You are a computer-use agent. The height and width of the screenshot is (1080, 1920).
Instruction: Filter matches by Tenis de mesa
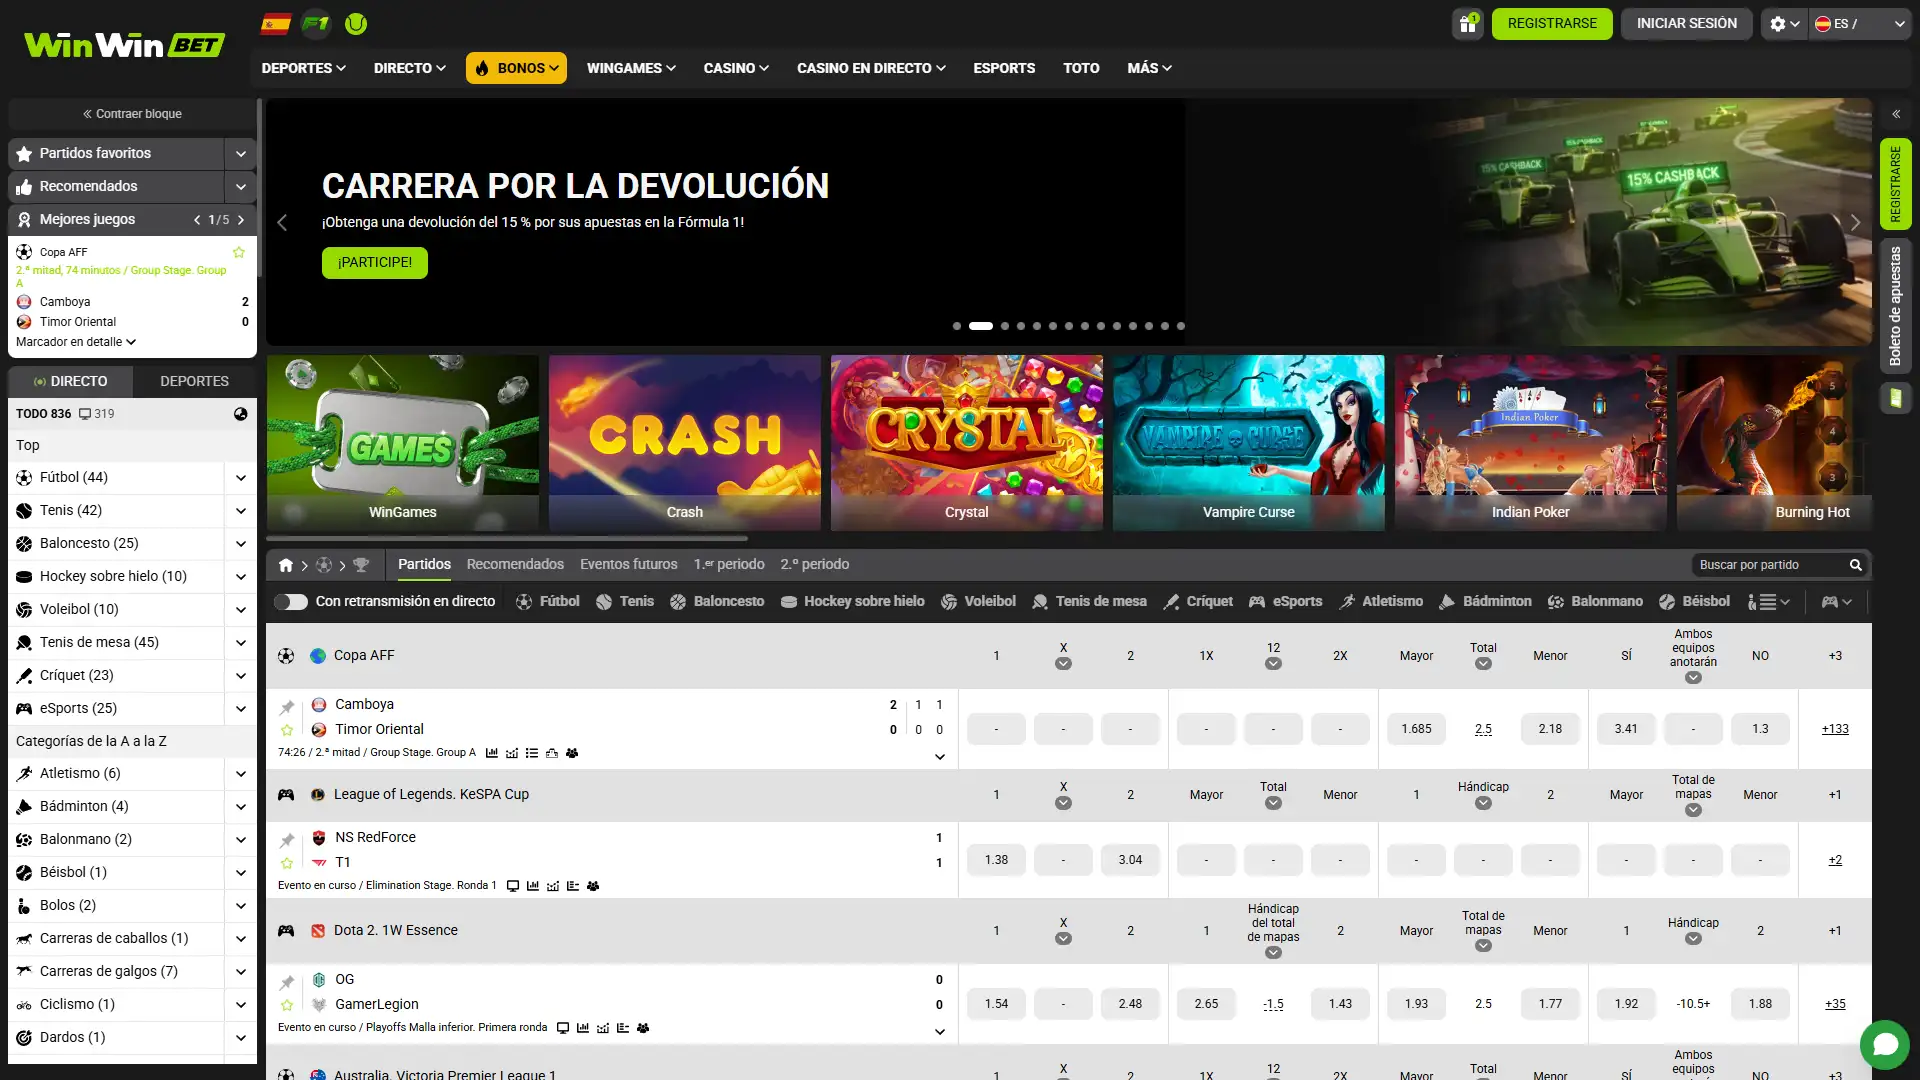click(1089, 601)
